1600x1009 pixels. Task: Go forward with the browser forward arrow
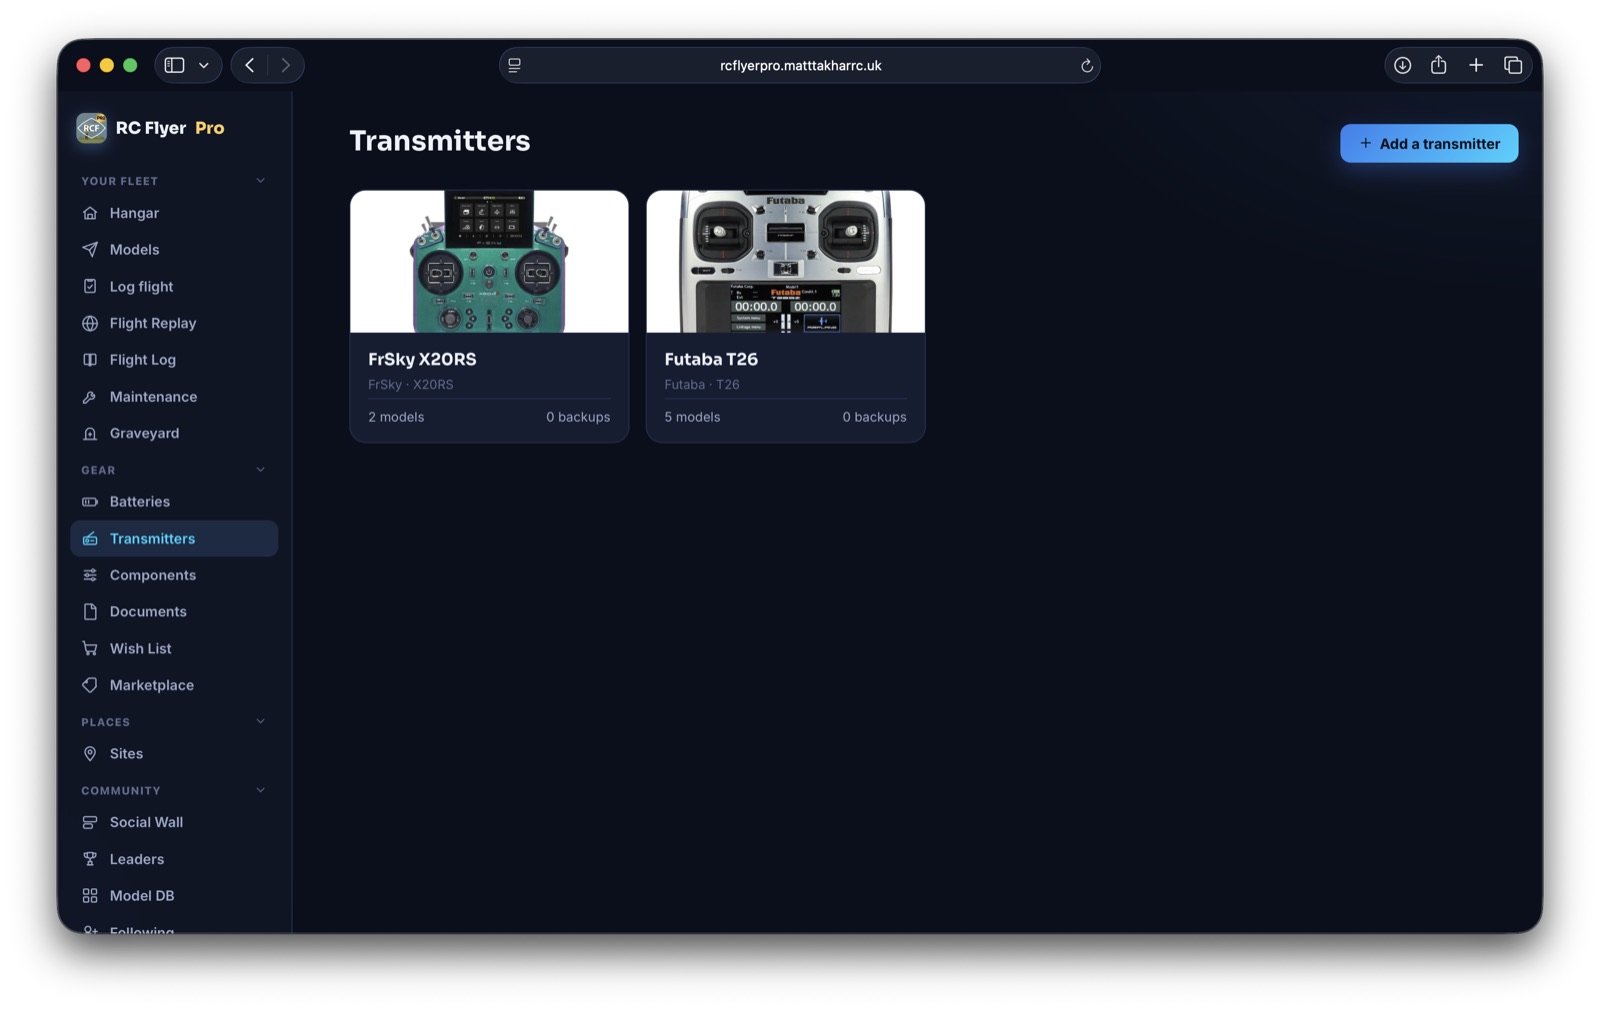tap(286, 65)
